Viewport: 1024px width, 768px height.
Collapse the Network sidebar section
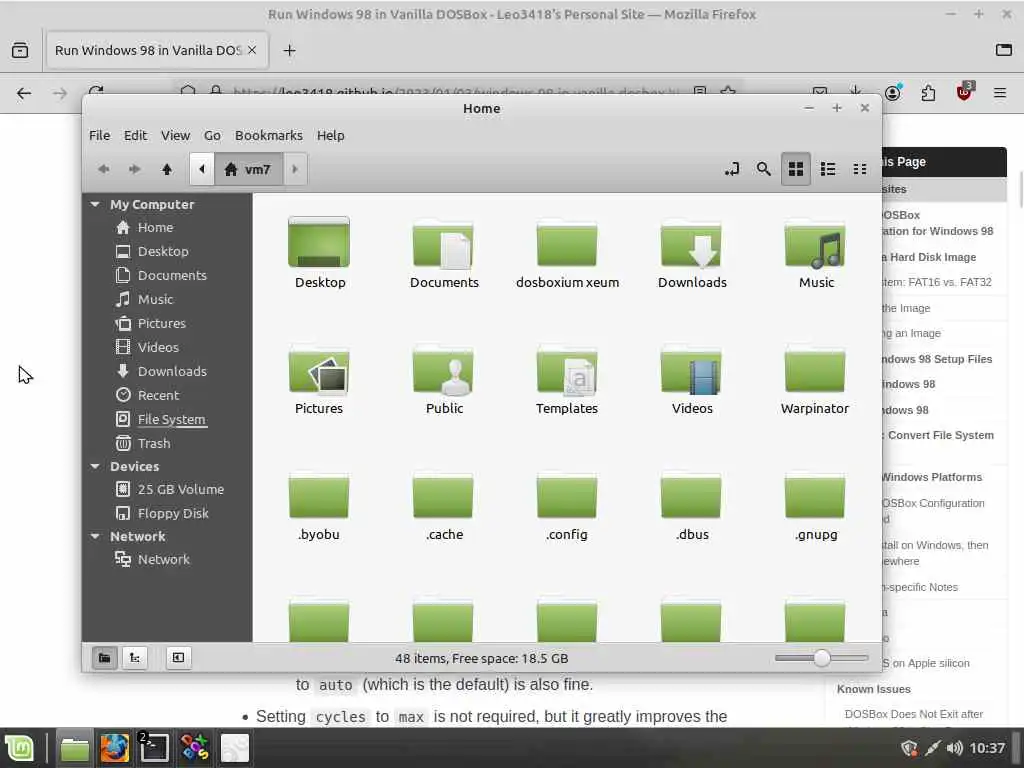(95, 536)
